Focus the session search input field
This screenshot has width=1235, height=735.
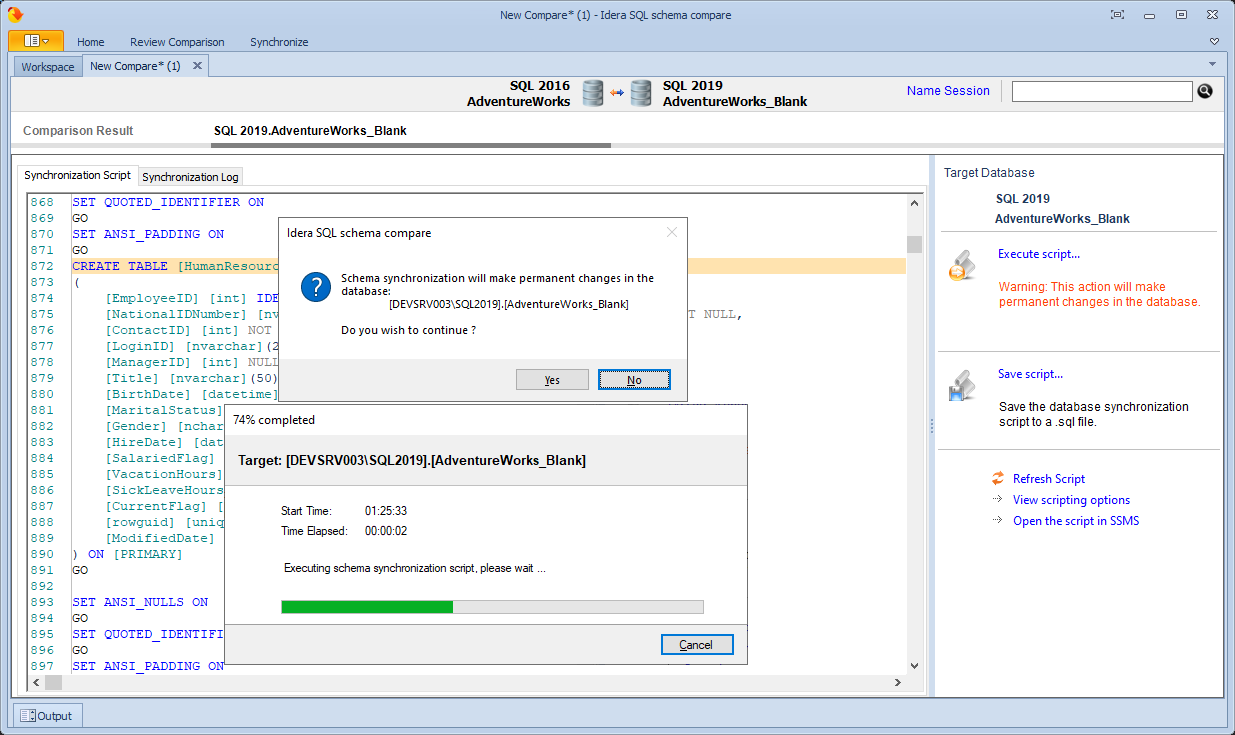[1102, 91]
